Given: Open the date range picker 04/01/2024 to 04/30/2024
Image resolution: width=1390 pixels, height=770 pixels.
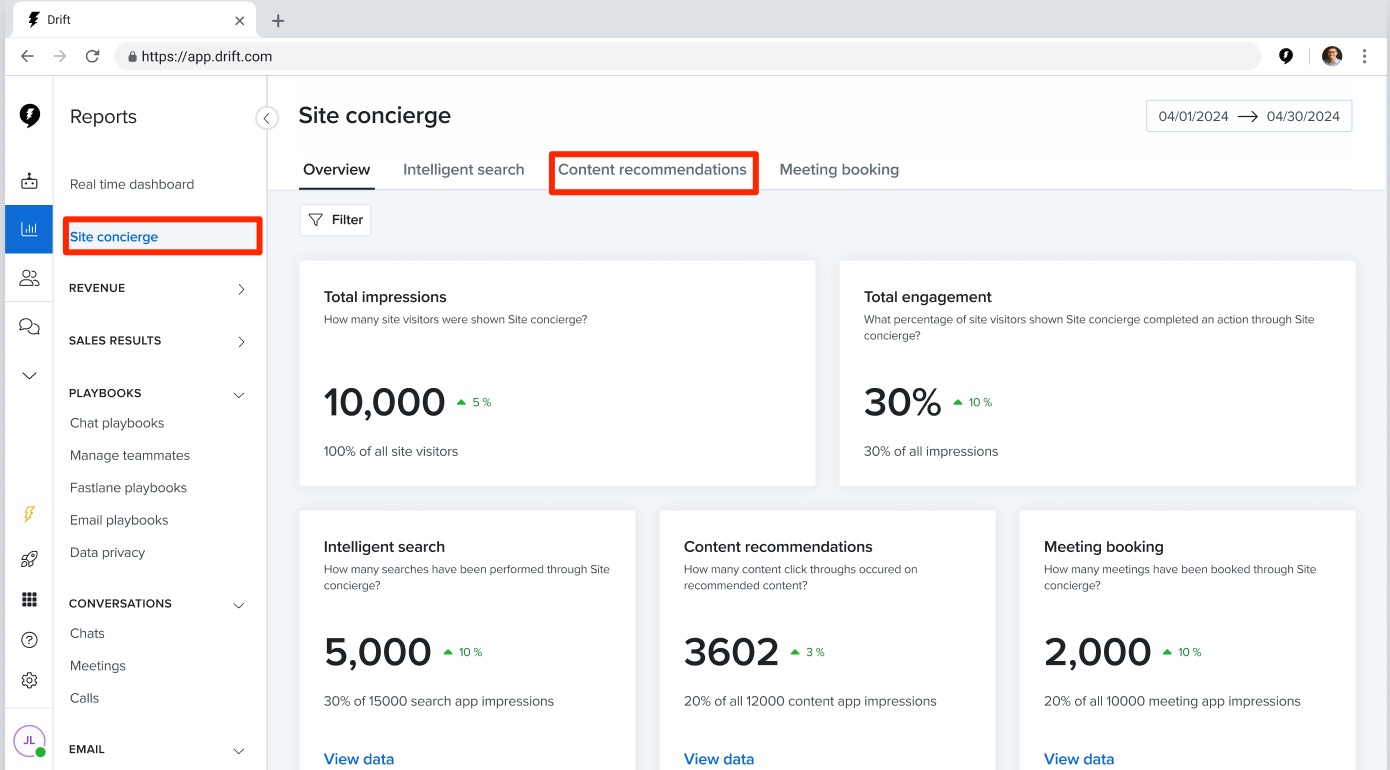Looking at the screenshot, I should [1249, 116].
